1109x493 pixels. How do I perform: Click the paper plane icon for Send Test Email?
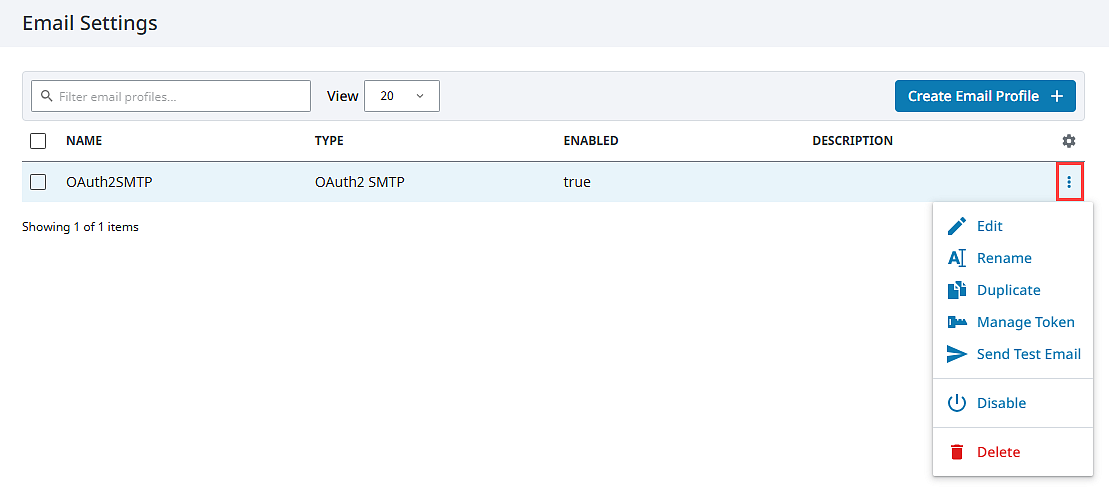(956, 354)
